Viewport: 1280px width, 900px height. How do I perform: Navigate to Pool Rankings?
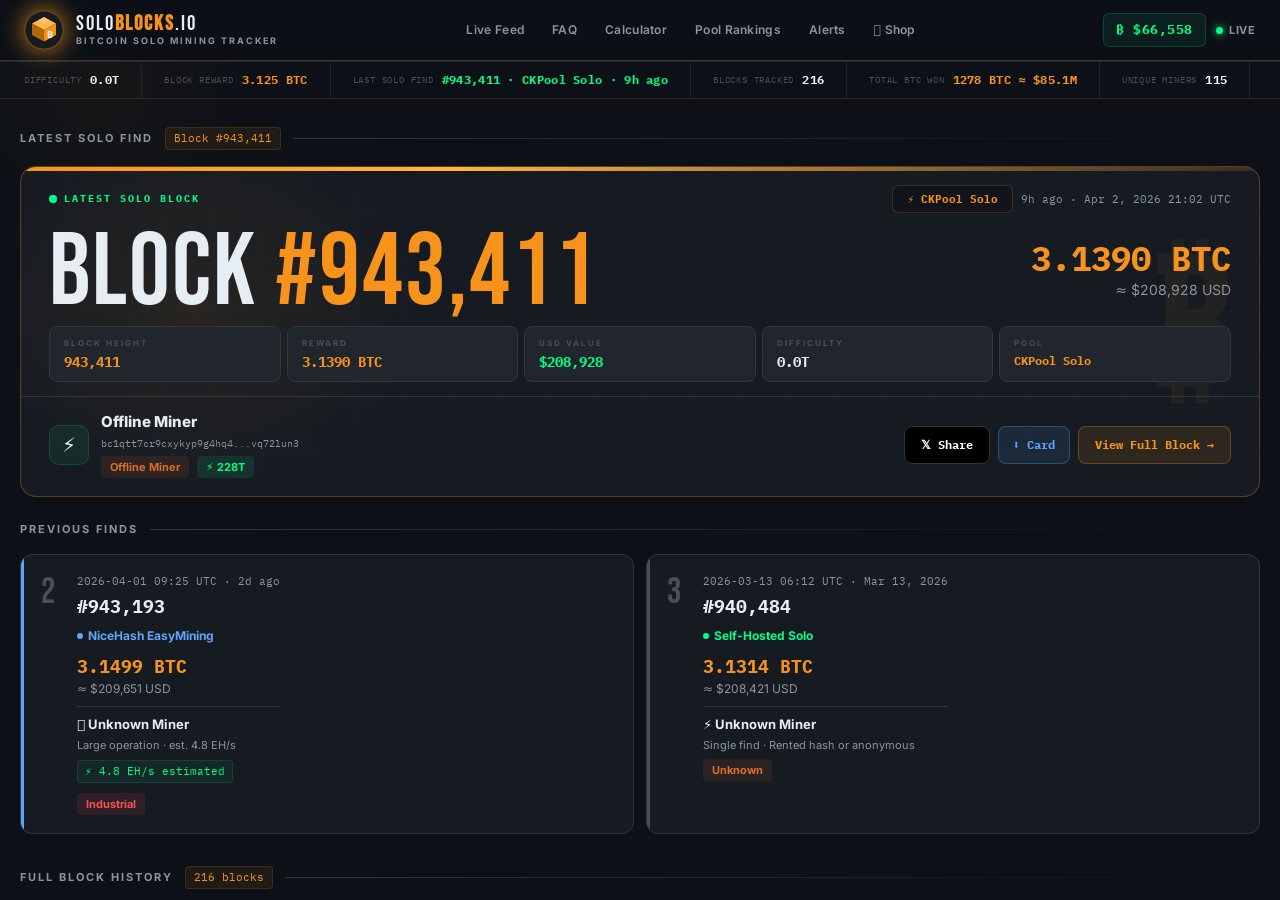click(737, 30)
